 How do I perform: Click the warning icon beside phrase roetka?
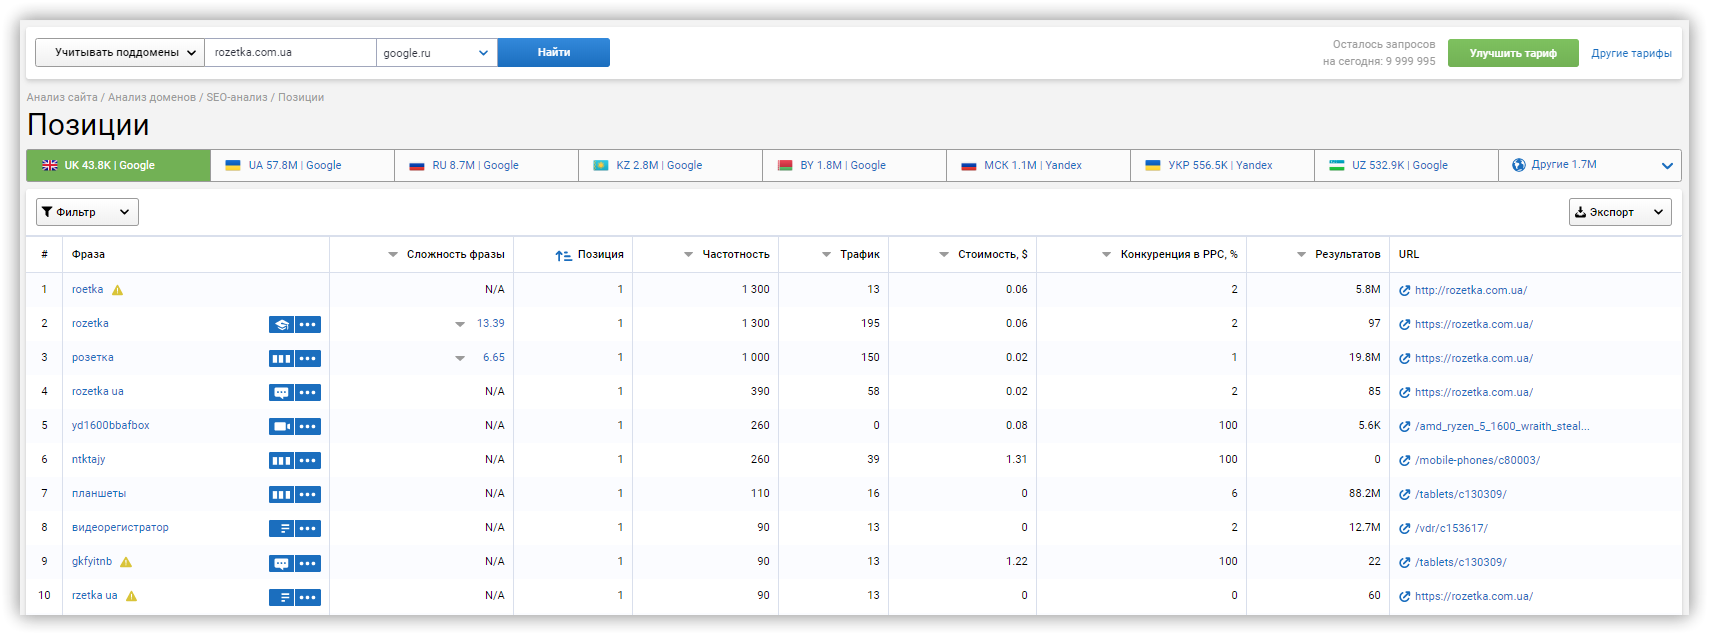point(117,290)
